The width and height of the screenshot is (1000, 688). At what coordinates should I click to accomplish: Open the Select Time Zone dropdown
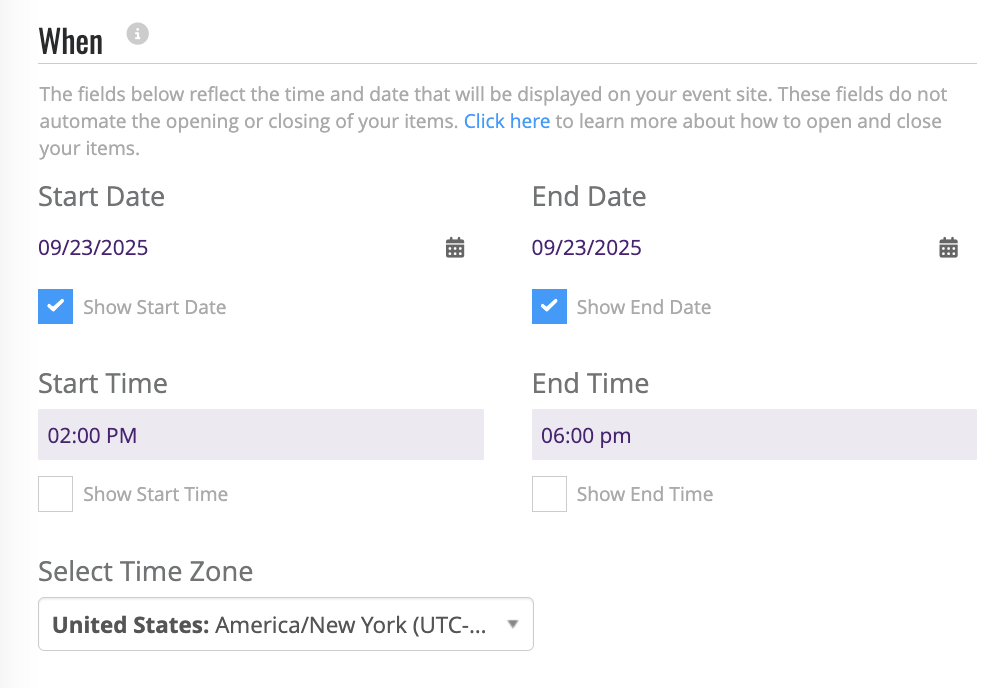coord(286,624)
